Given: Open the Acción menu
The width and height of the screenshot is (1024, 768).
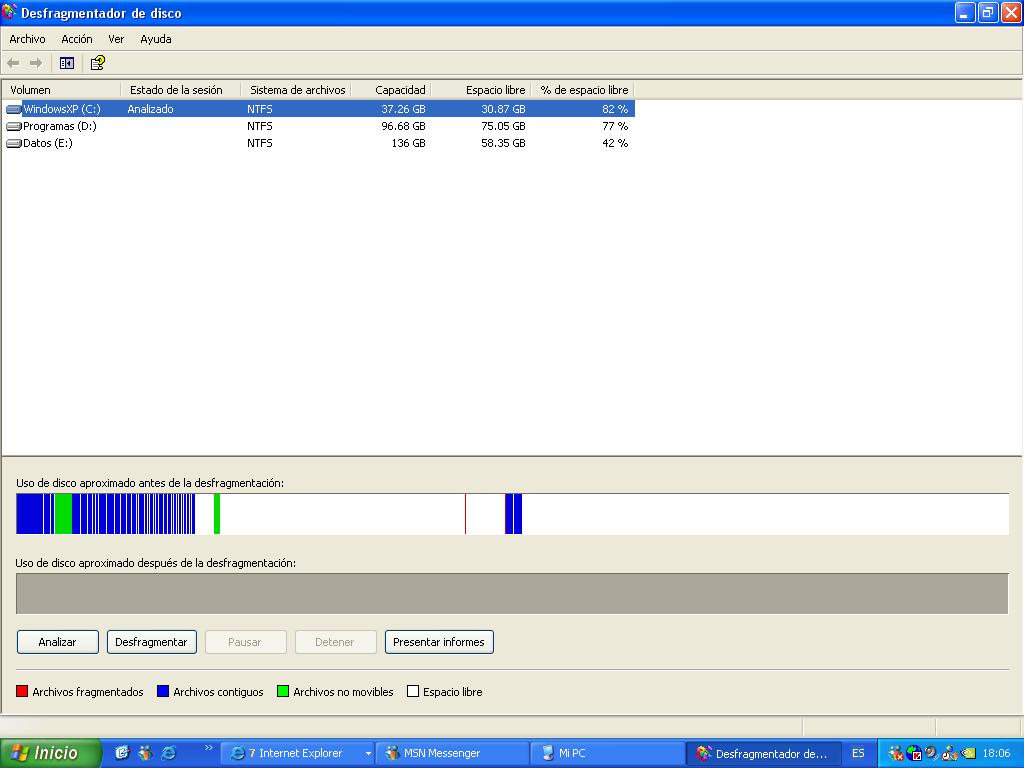Looking at the screenshot, I should coord(77,39).
